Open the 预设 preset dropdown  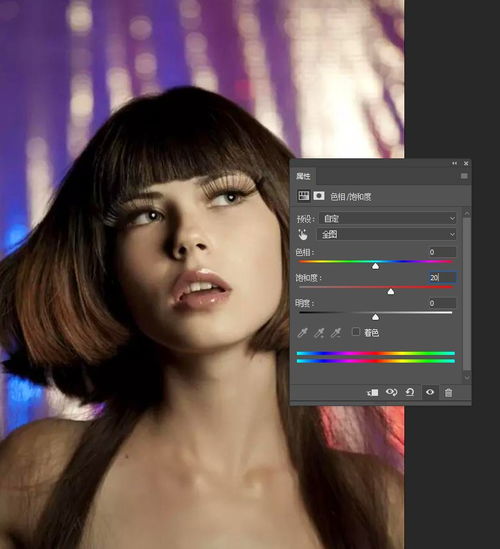click(388, 218)
